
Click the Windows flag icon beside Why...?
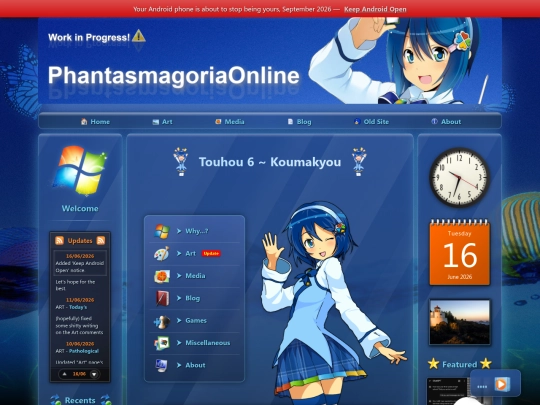click(x=162, y=231)
